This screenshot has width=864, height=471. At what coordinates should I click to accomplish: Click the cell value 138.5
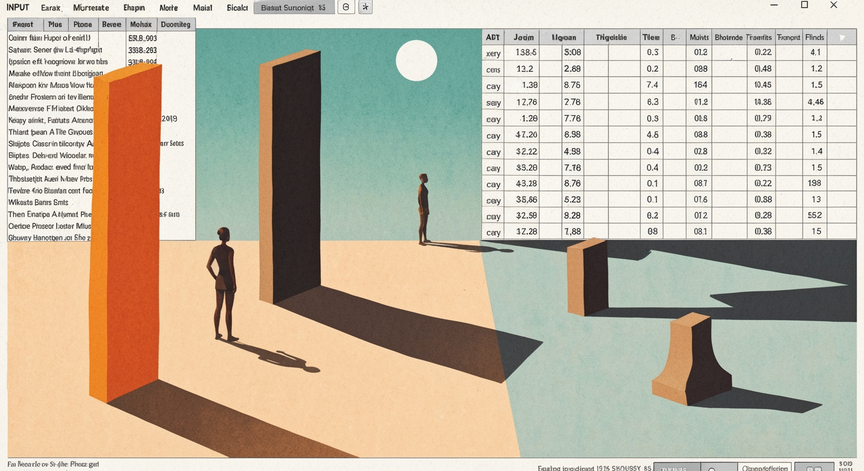[526, 52]
